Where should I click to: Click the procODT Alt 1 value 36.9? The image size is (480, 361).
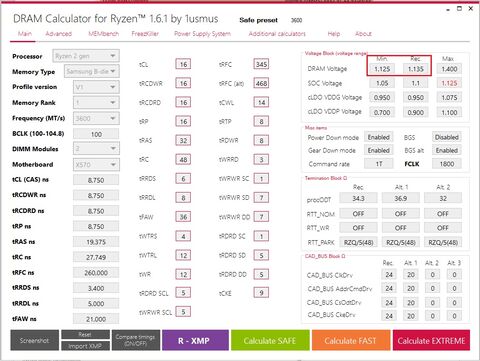click(x=401, y=198)
